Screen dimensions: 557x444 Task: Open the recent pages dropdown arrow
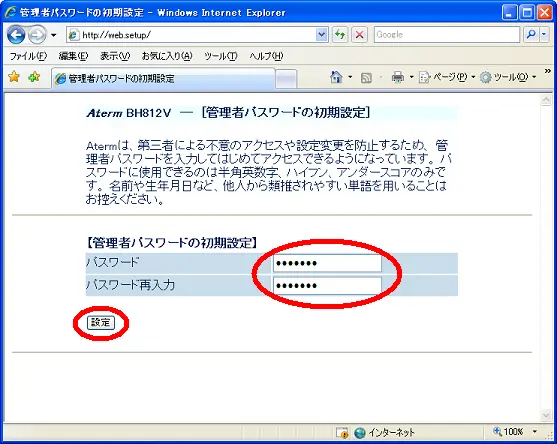pyautogui.click(x=54, y=35)
